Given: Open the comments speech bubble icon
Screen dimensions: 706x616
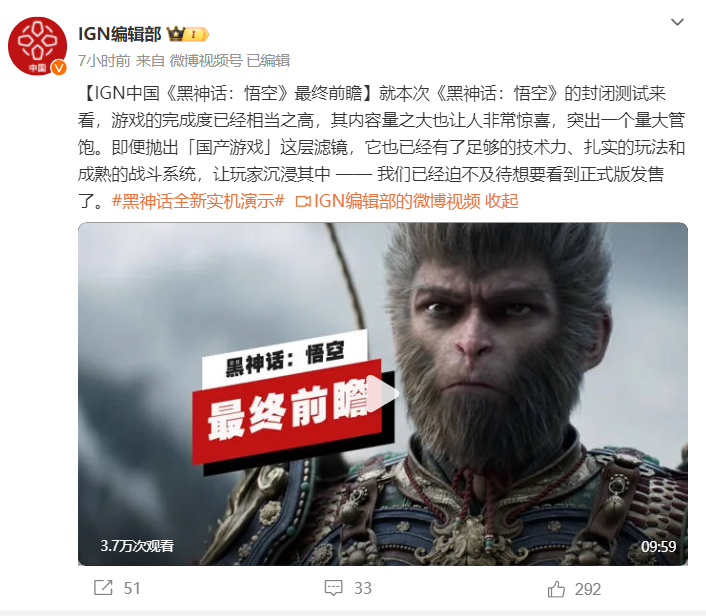Looking at the screenshot, I should 334,588.
